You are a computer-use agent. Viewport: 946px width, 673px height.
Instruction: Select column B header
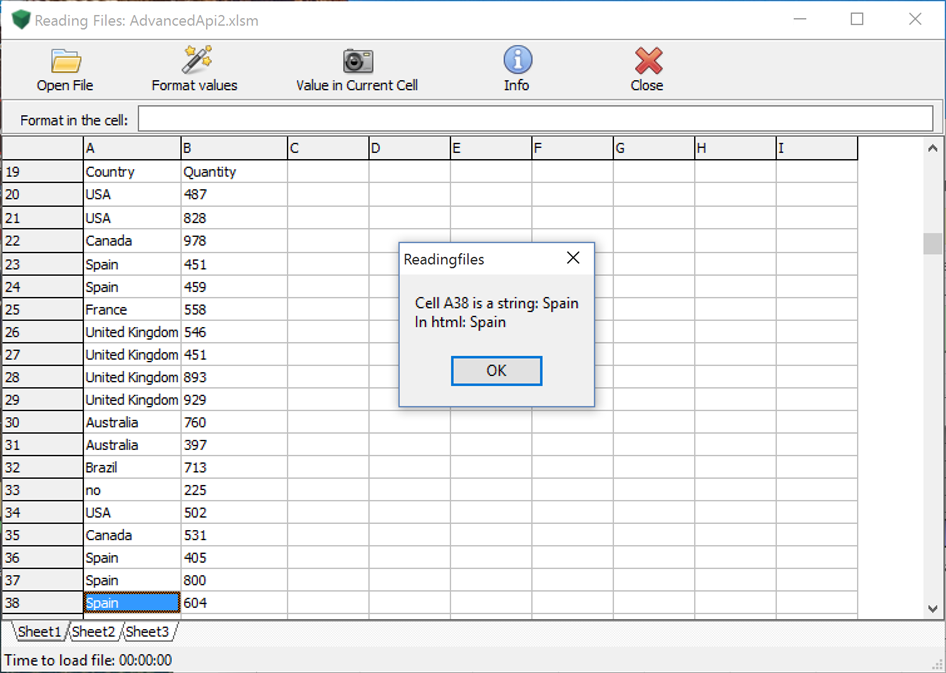click(233, 149)
